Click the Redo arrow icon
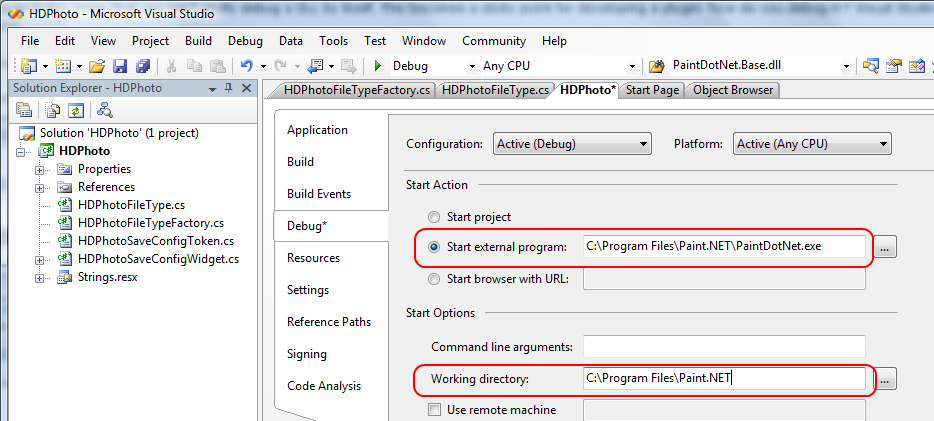This screenshot has width=934, height=421. coord(281,66)
